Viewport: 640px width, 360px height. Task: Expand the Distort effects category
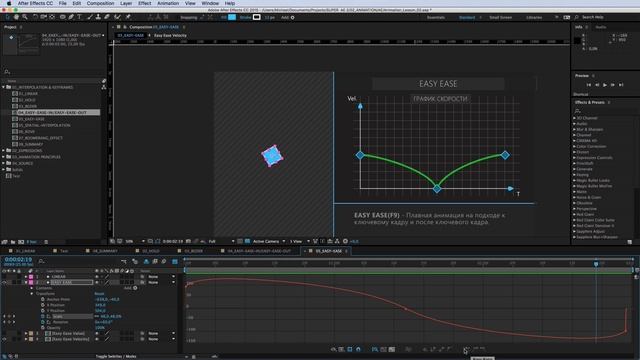tap(574, 152)
